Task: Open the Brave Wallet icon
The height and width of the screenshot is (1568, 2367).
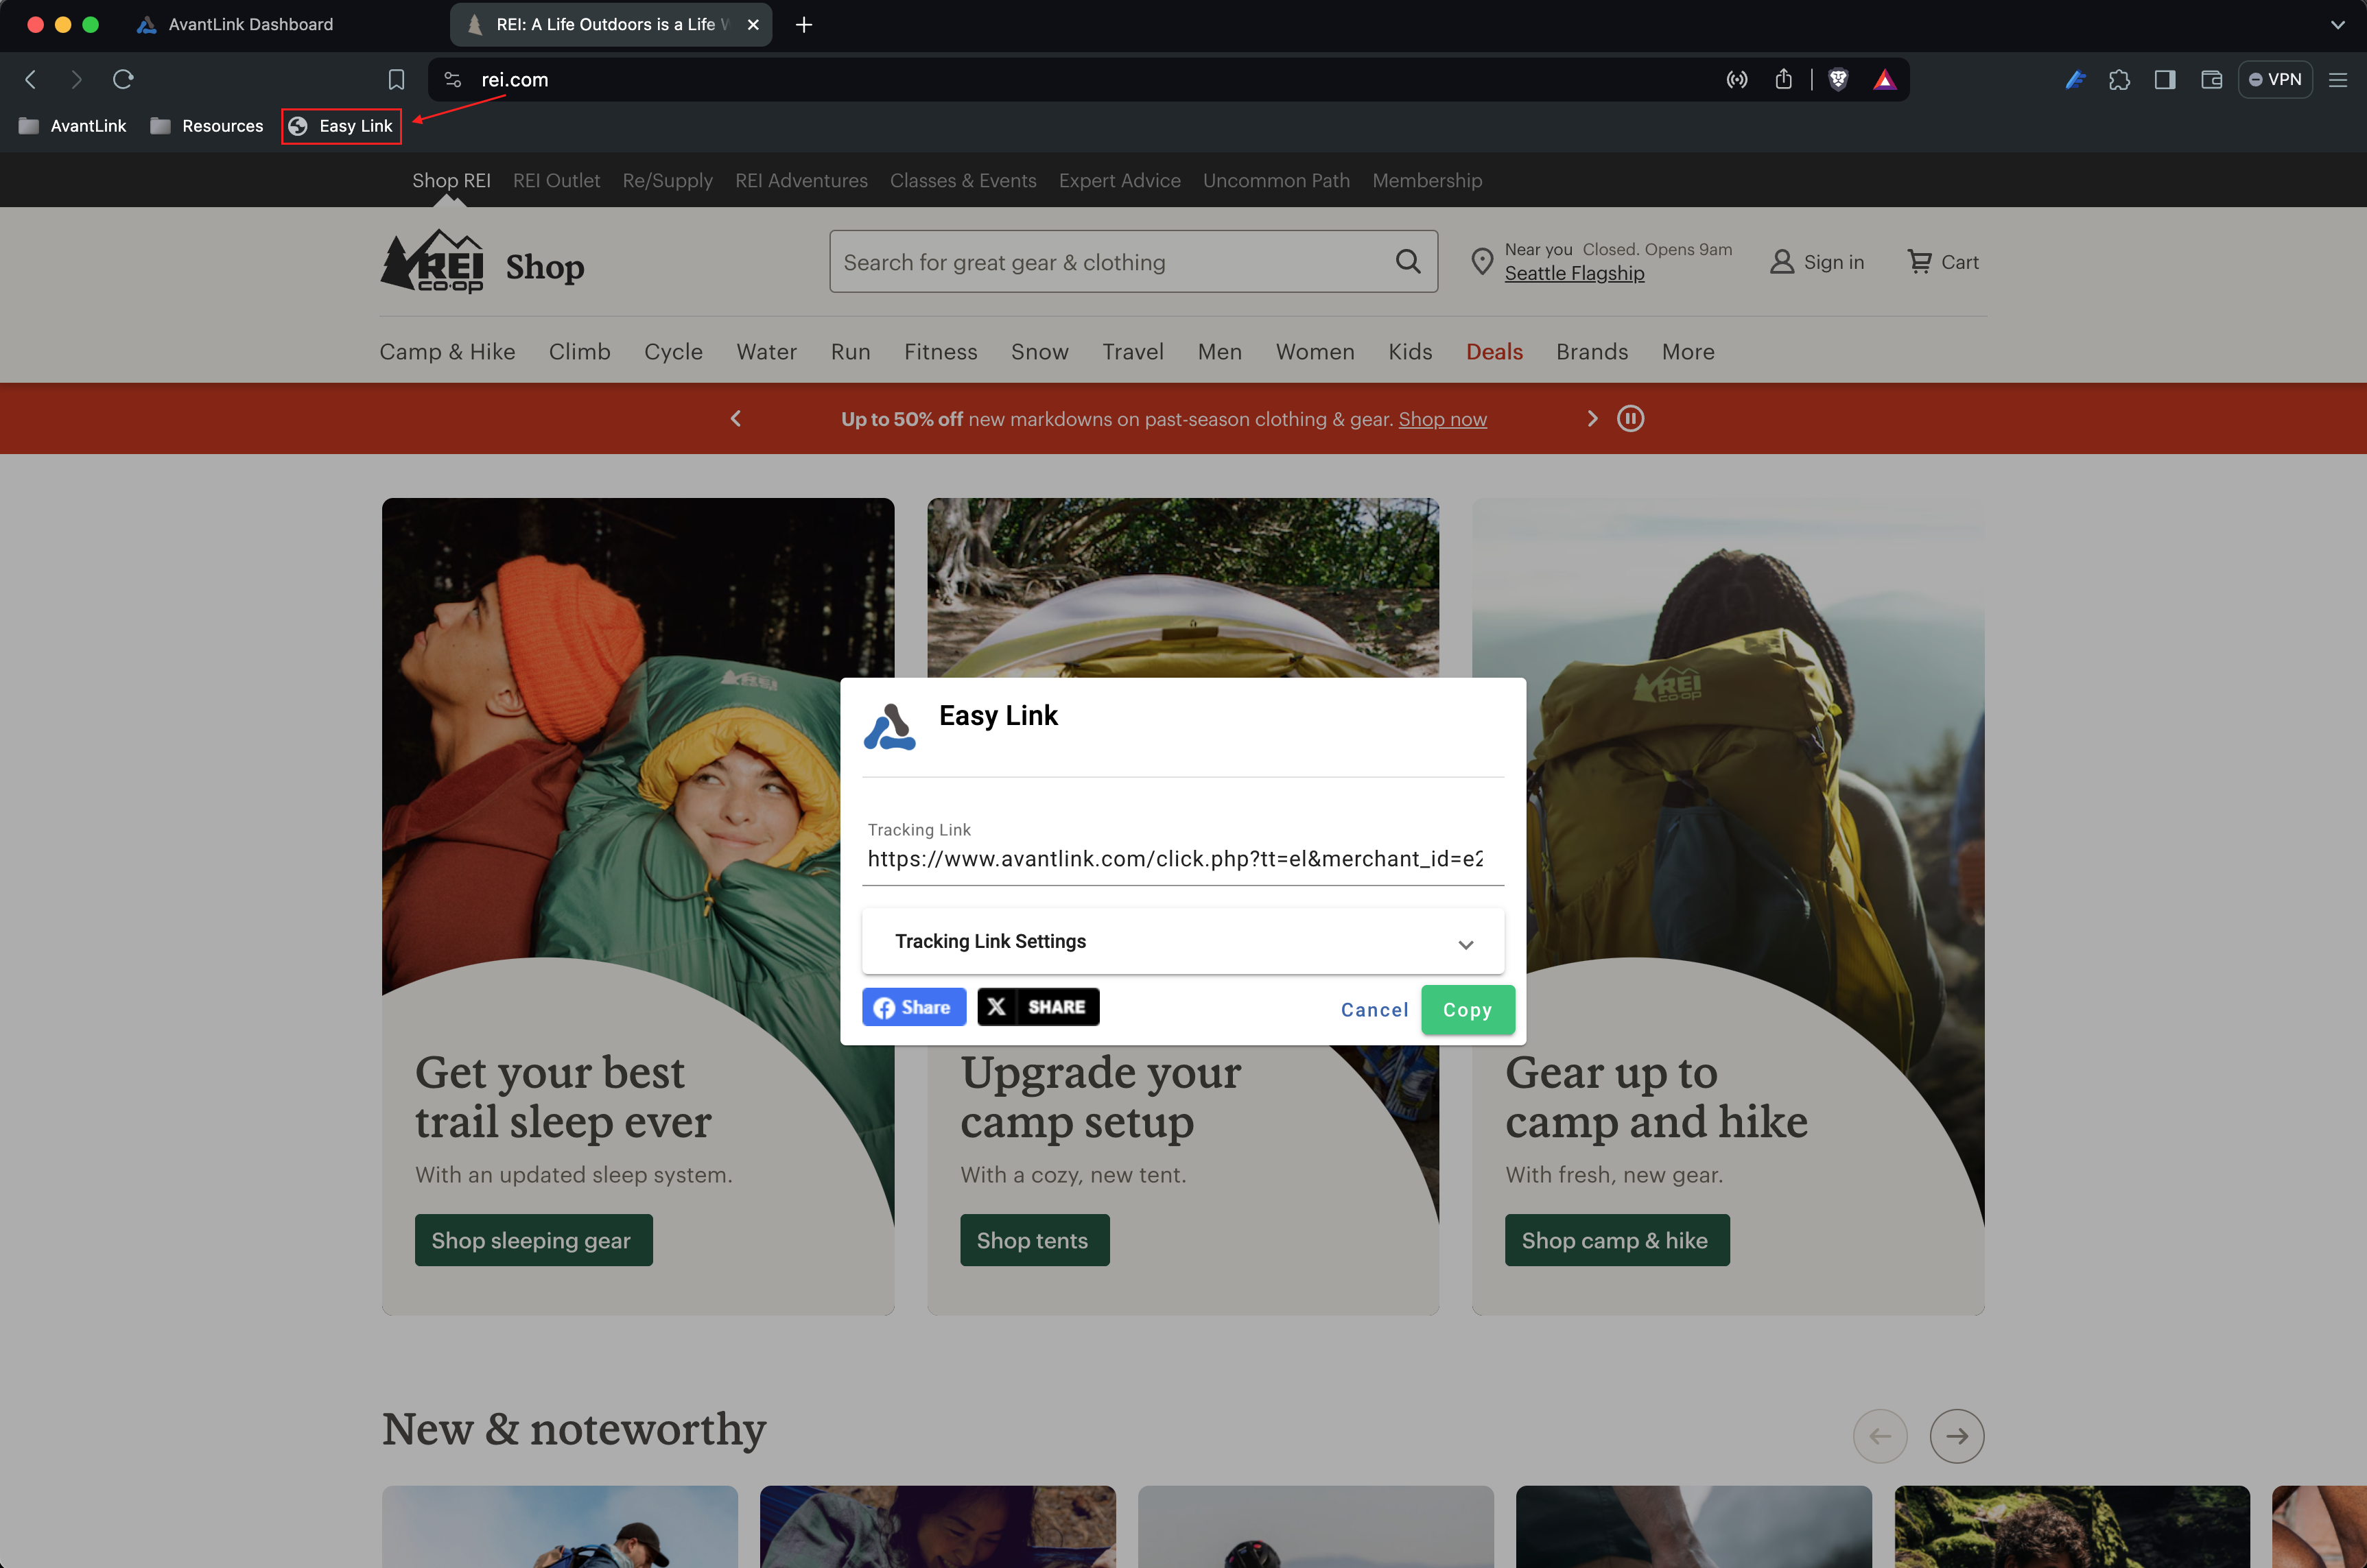Action: click(x=2211, y=79)
